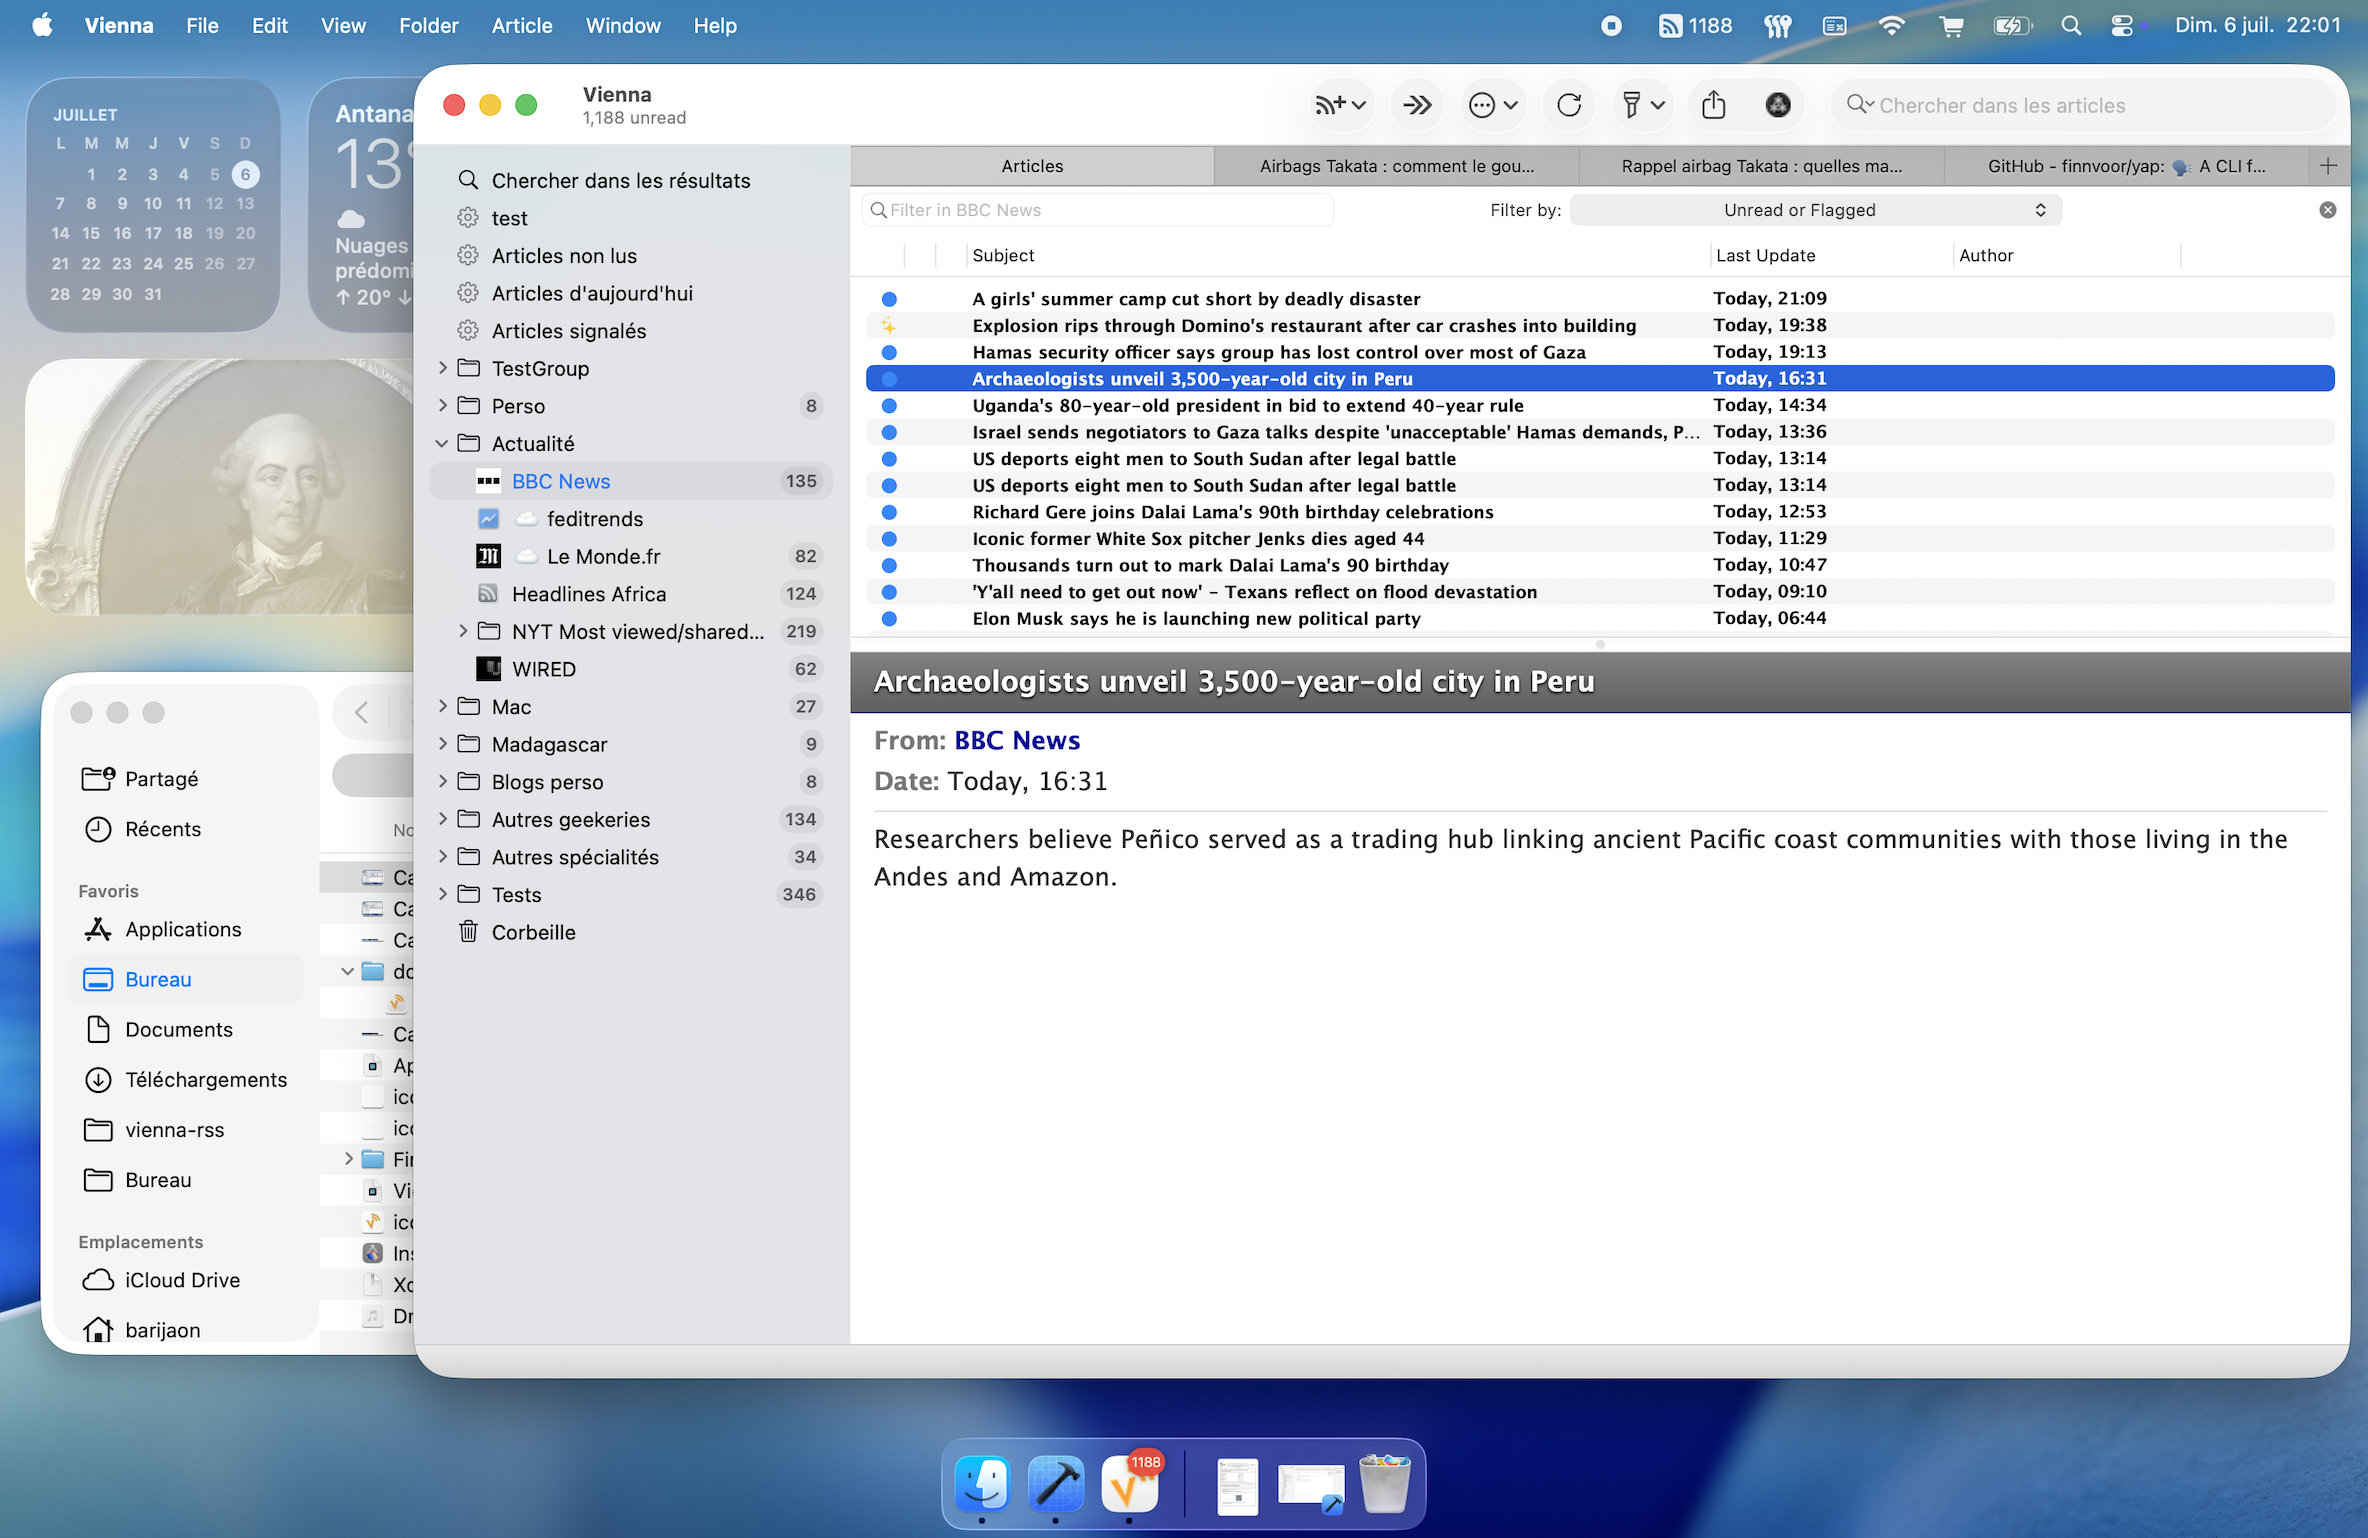Click the Refresh all subscriptions icon
2368x1538 pixels.
coord(1569,105)
